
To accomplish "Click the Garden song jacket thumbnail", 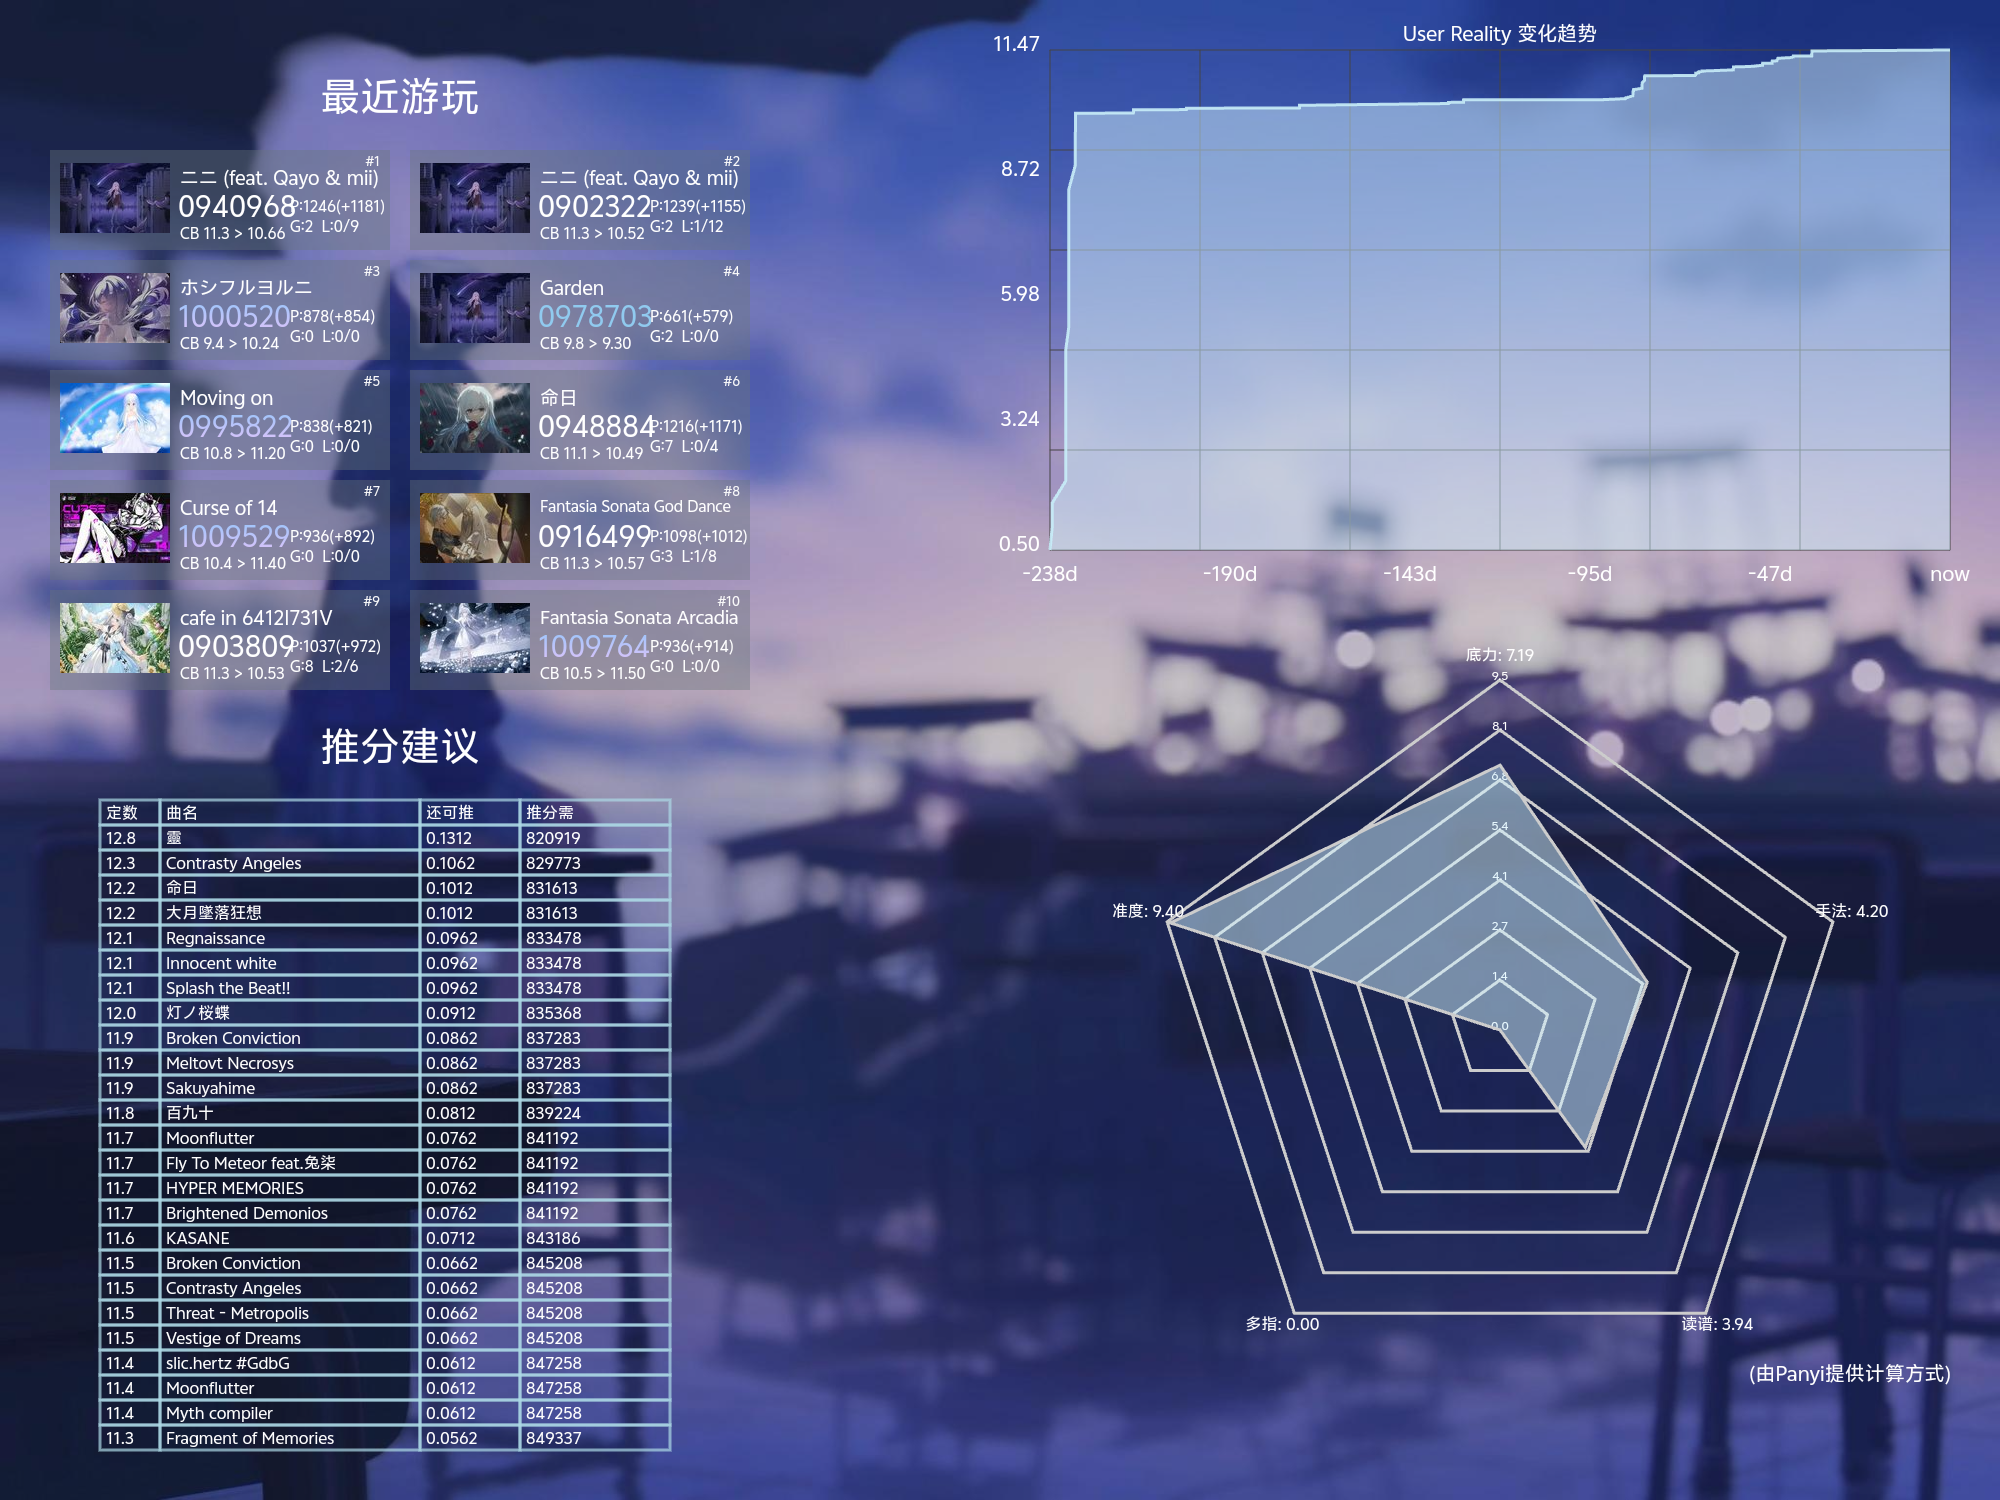I will (x=474, y=309).
